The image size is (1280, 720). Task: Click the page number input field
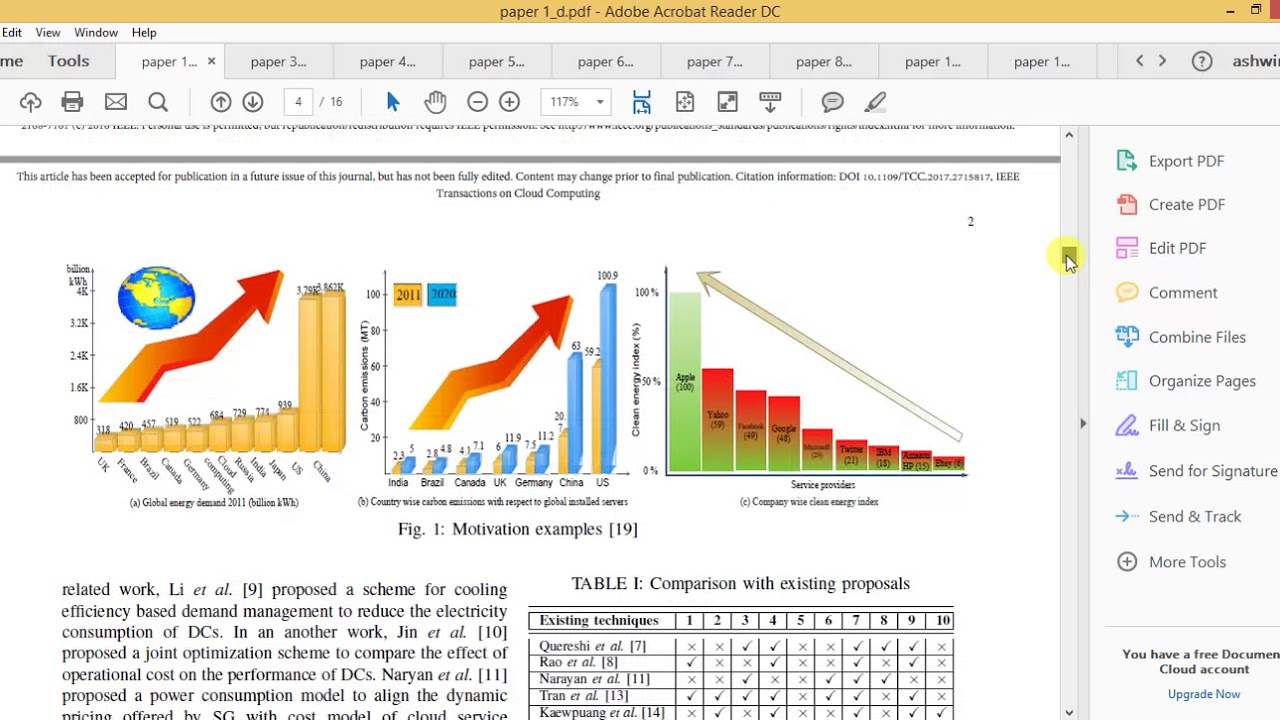pyautogui.click(x=298, y=102)
